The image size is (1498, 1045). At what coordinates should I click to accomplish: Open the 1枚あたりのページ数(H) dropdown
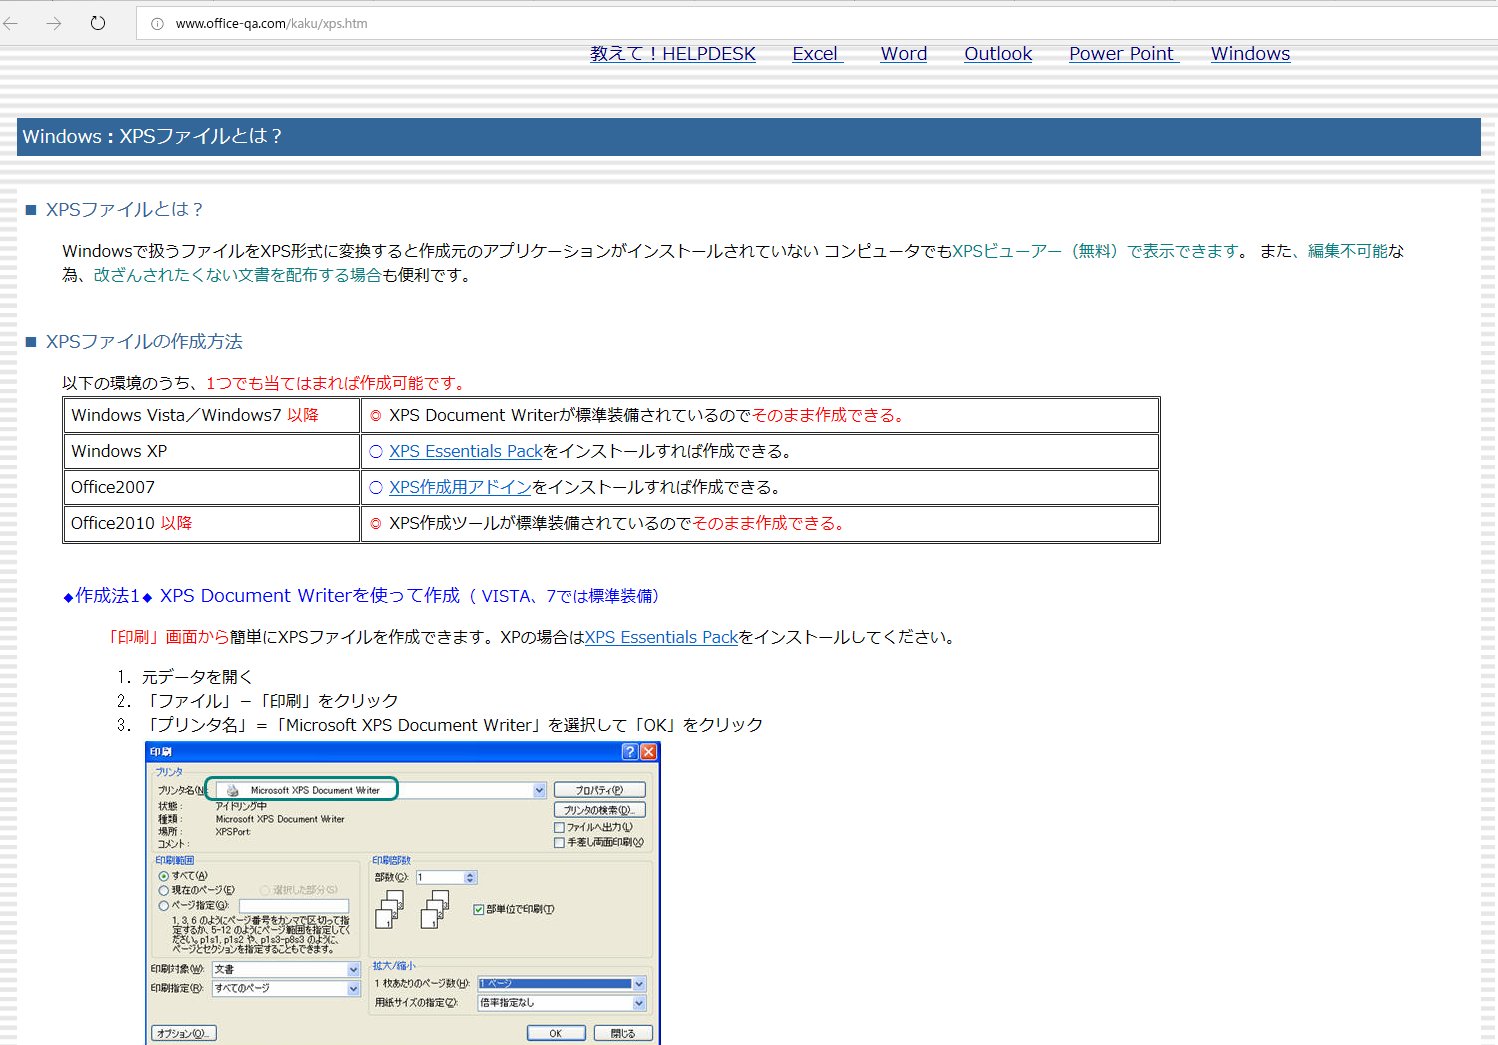tap(562, 984)
